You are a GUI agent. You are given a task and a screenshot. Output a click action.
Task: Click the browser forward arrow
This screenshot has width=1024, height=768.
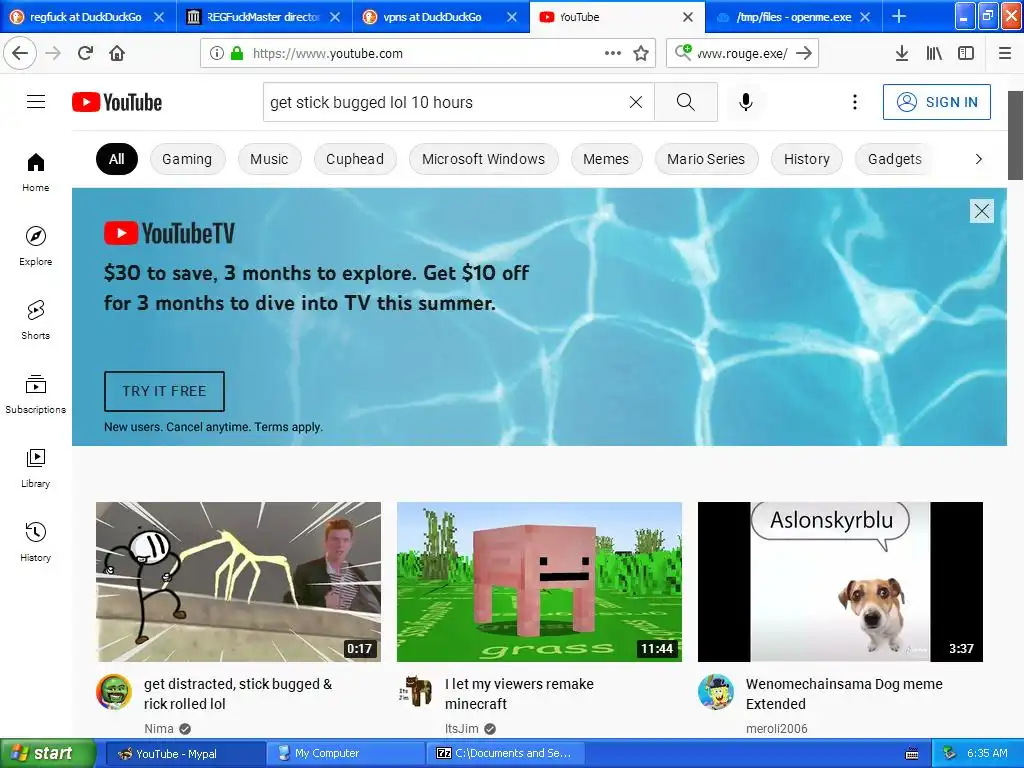tap(54, 53)
